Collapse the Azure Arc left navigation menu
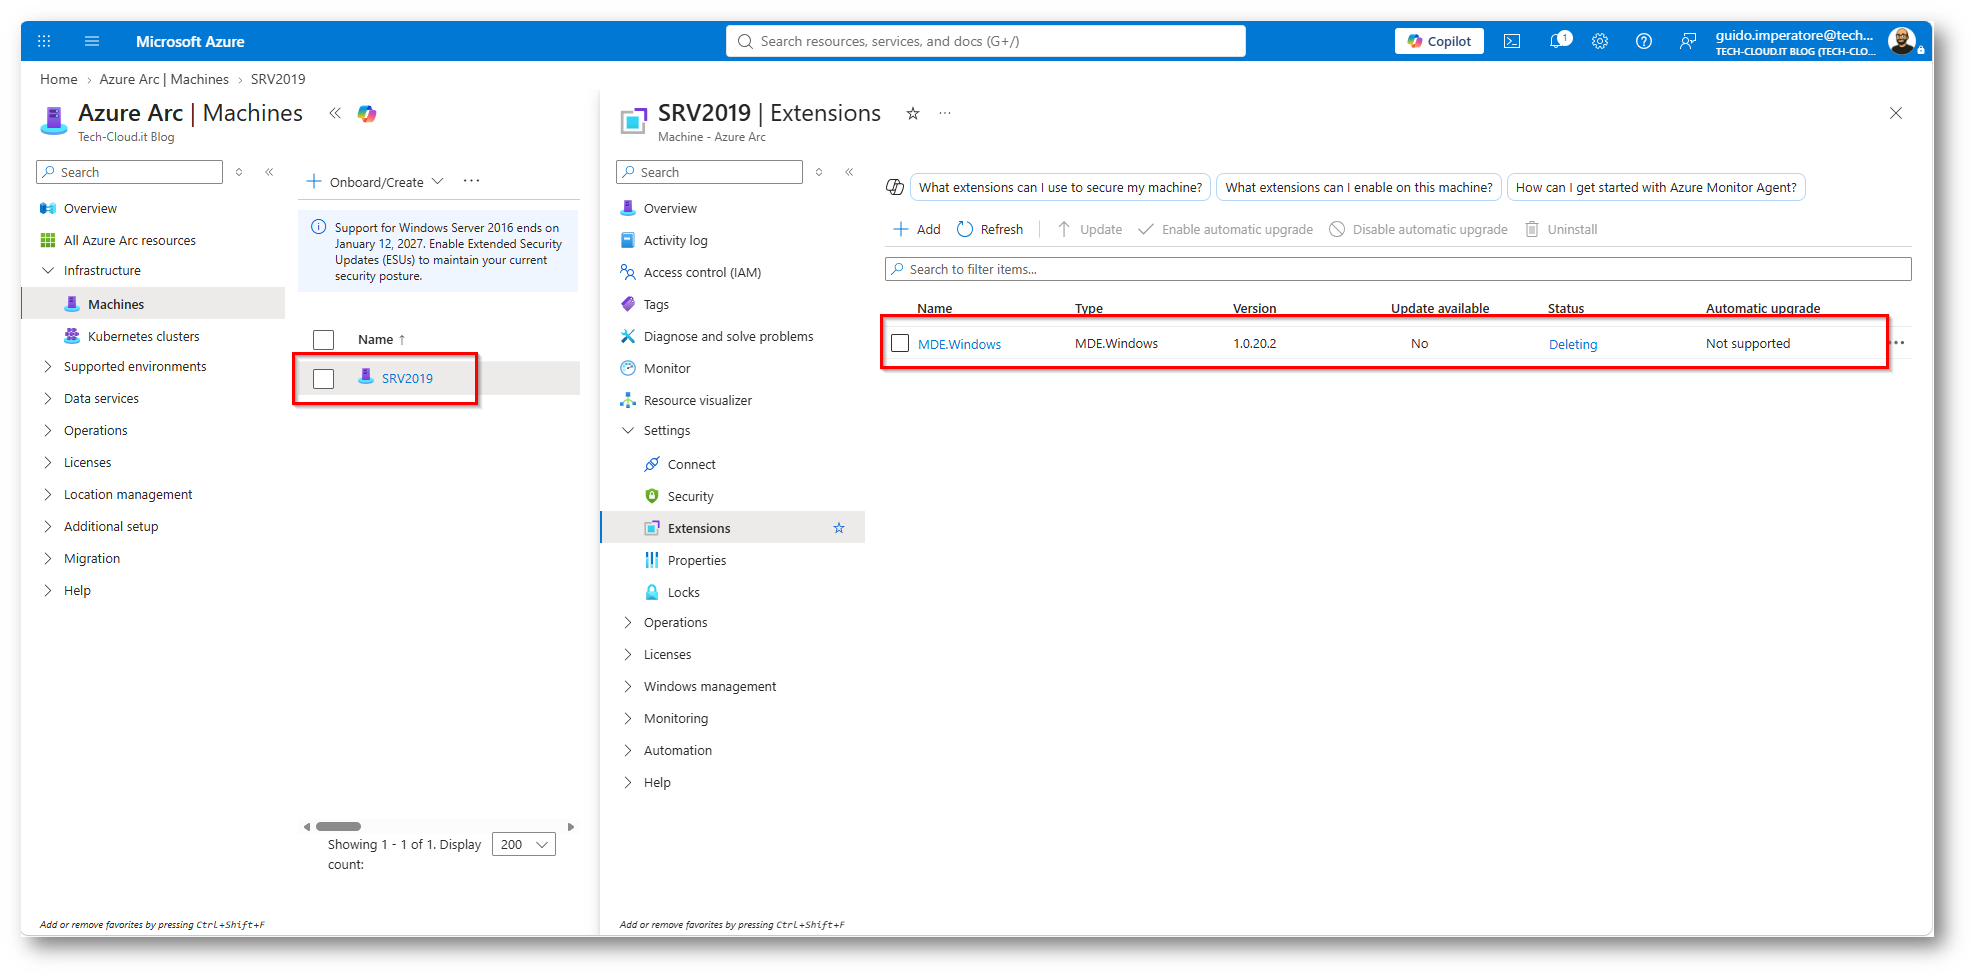 click(x=269, y=172)
